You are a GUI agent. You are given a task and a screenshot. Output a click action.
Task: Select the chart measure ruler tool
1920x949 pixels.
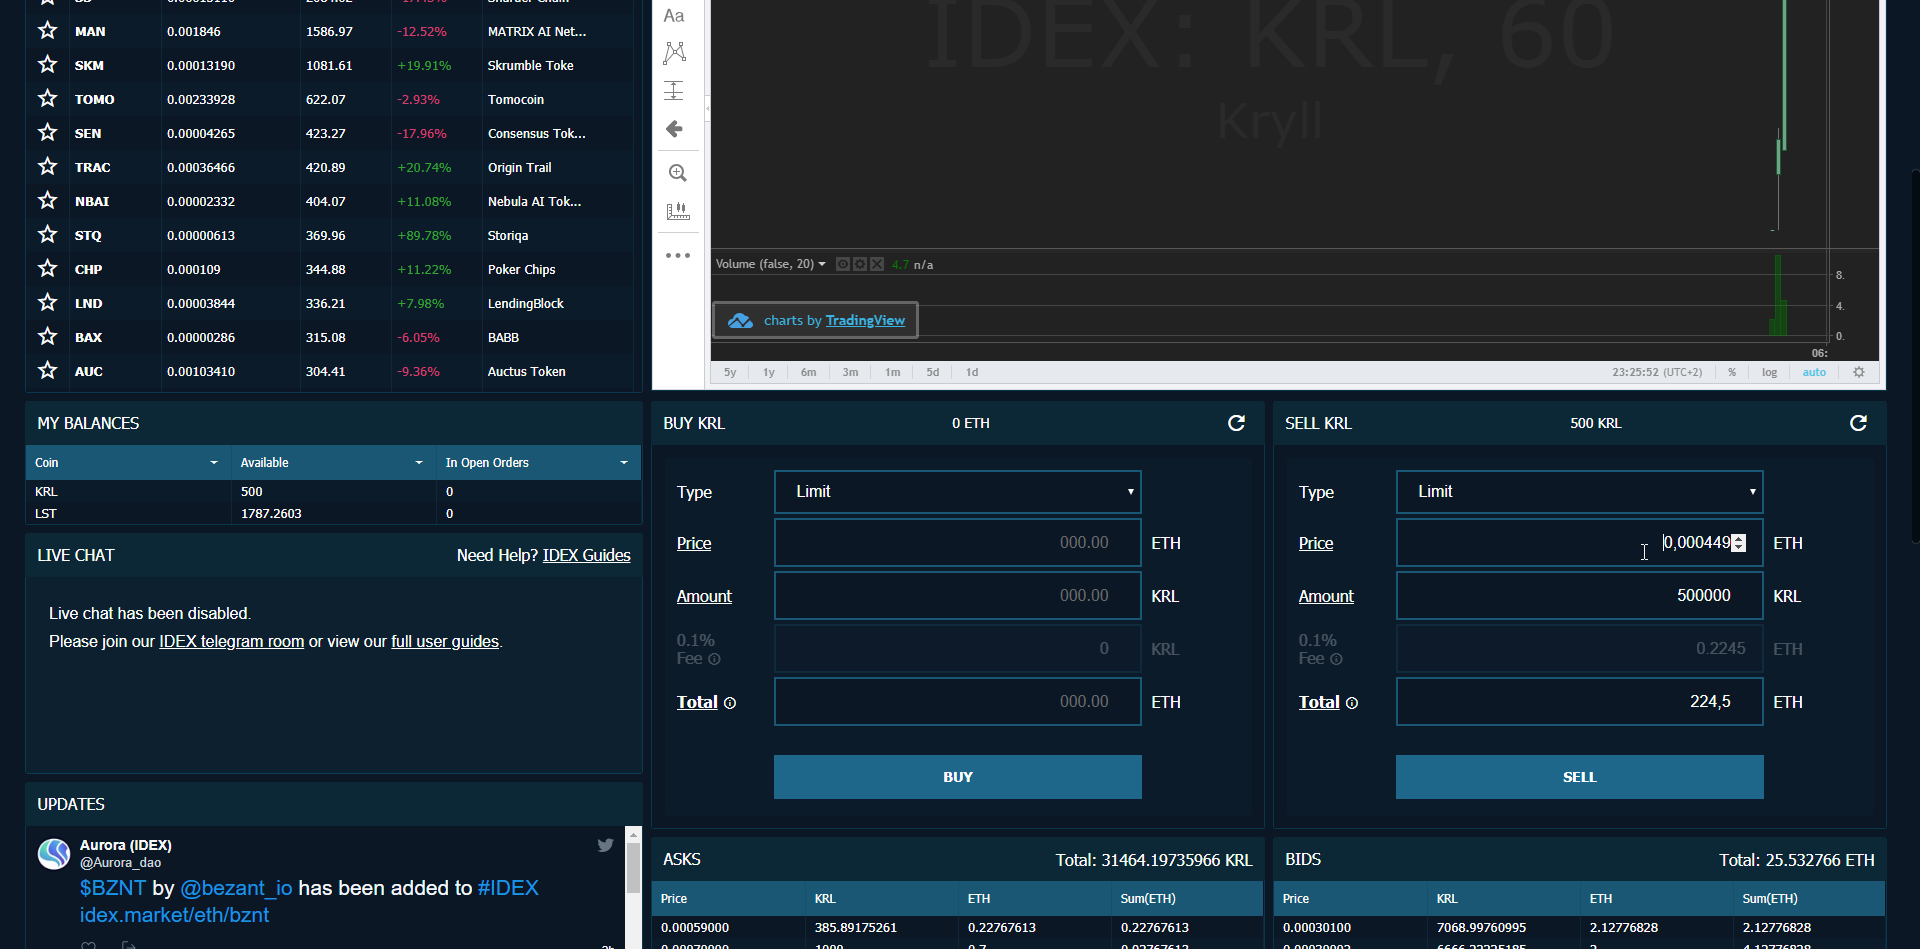tap(677, 211)
